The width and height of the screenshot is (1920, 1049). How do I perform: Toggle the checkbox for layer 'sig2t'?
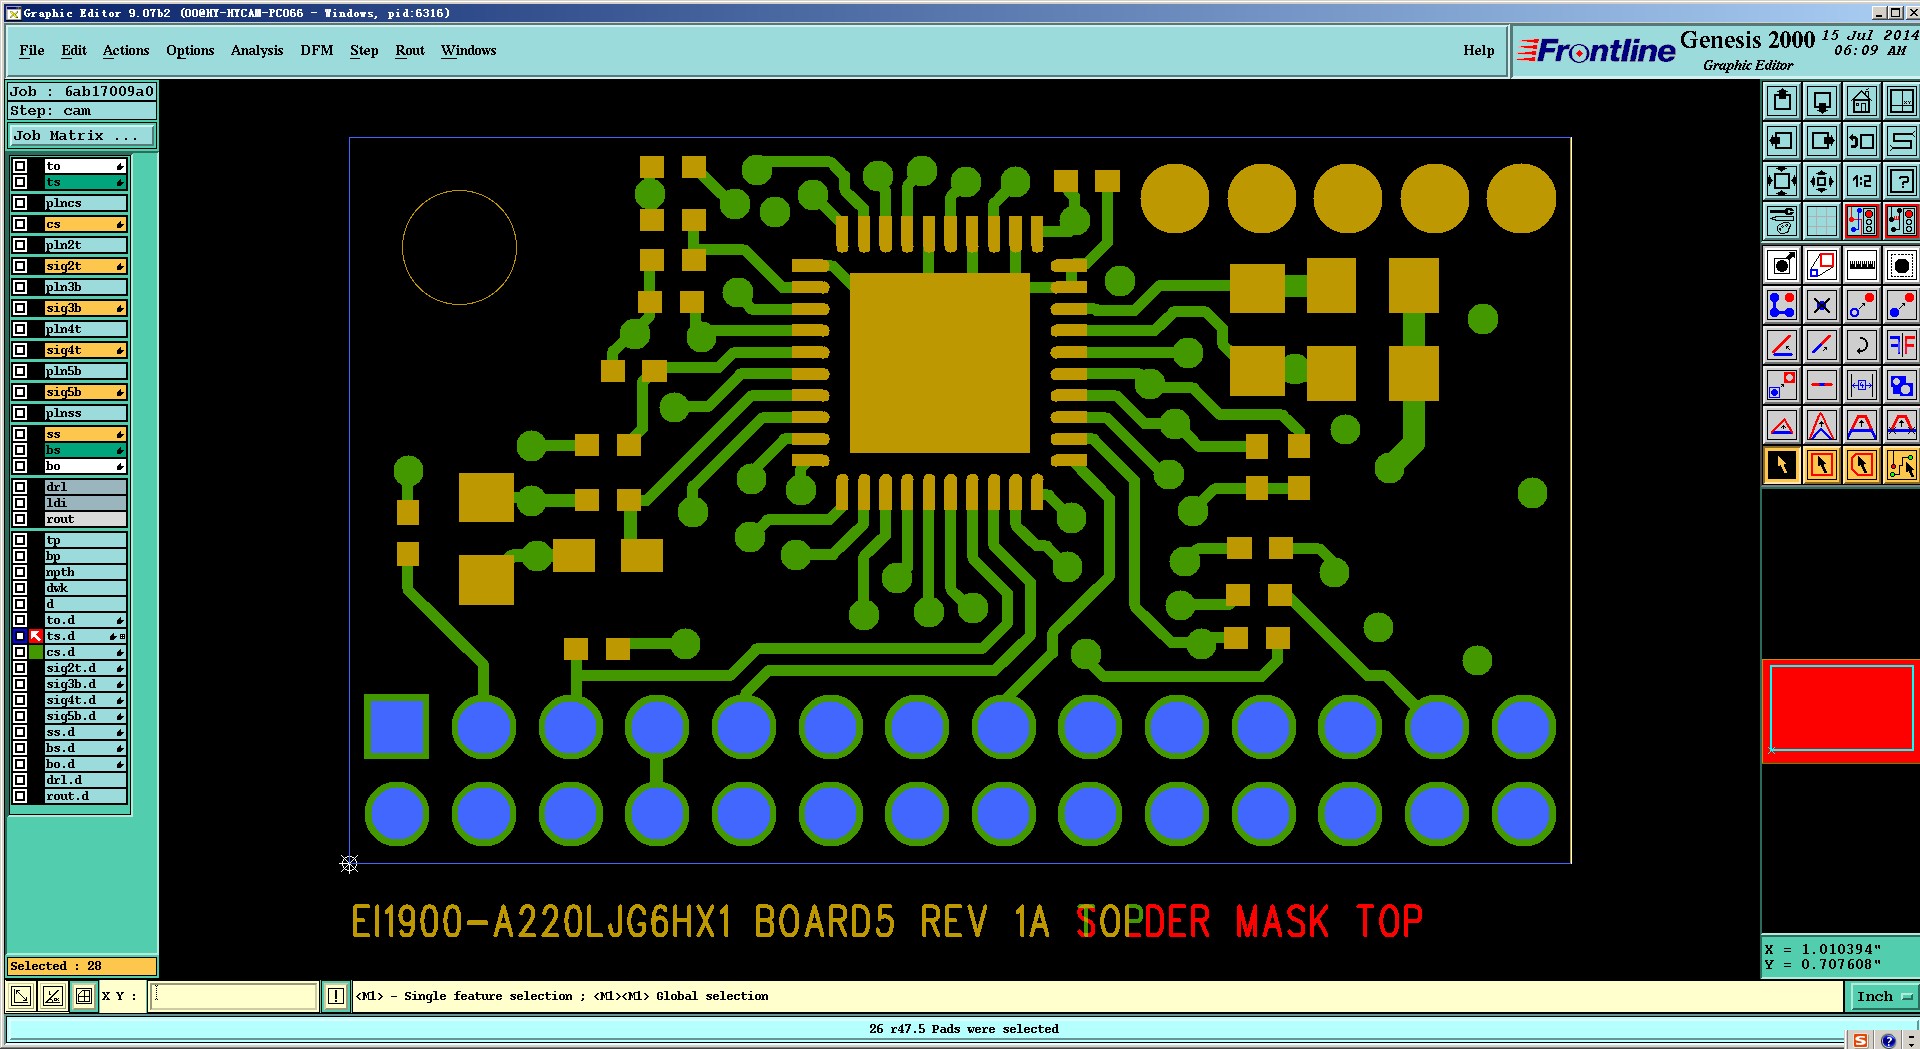click(20, 266)
